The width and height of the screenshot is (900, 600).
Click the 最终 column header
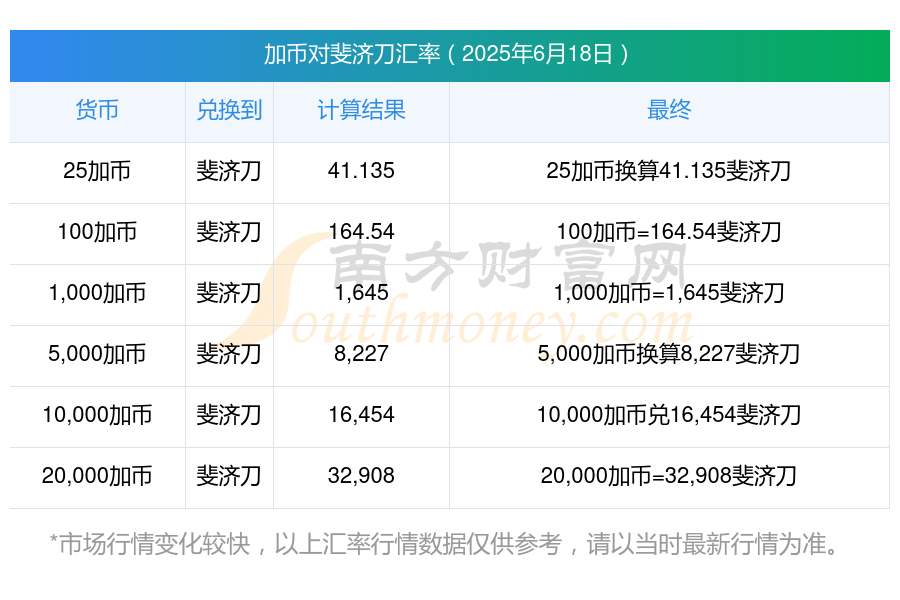pyautogui.click(x=669, y=110)
